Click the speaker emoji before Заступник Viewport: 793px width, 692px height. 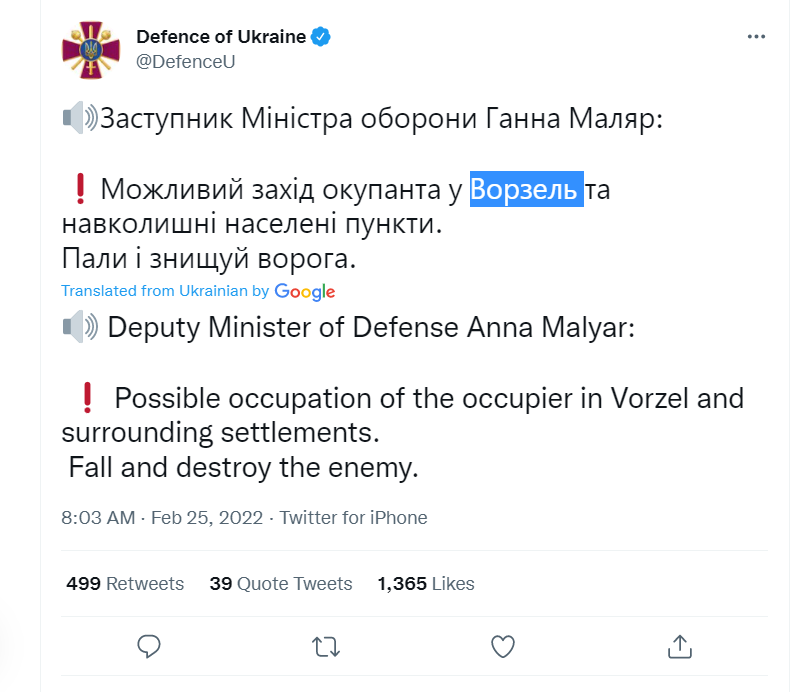click(x=79, y=119)
